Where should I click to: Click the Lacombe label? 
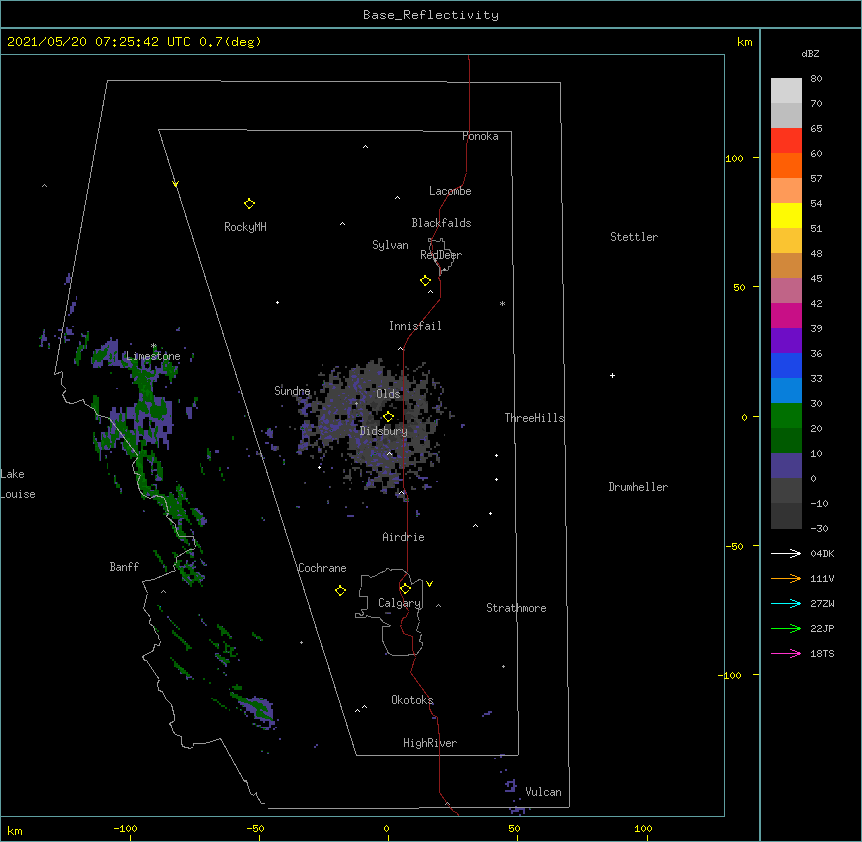tap(450, 191)
